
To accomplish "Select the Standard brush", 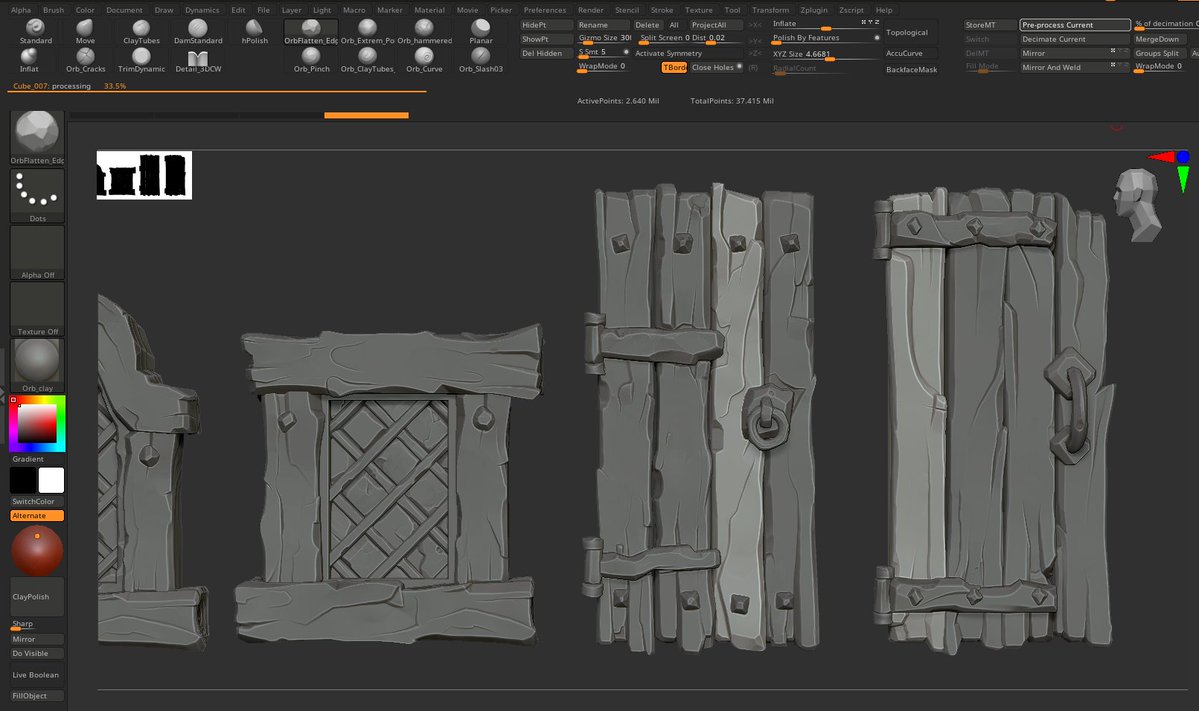I will 35,32.
